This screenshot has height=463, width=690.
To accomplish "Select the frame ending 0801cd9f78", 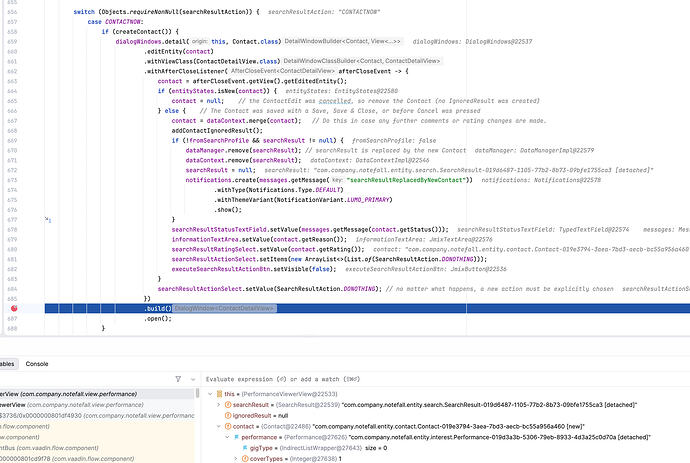I will coord(97,459).
